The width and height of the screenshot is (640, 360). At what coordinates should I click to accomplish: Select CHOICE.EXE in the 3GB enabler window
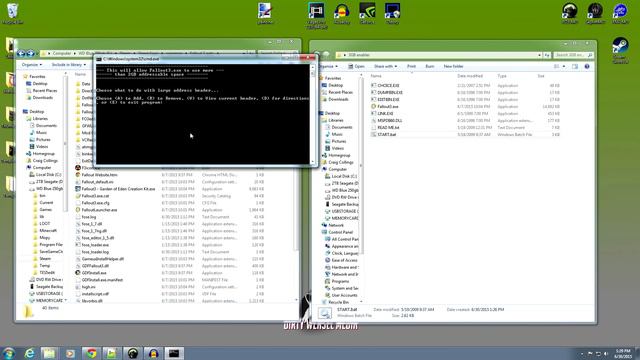(388, 86)
